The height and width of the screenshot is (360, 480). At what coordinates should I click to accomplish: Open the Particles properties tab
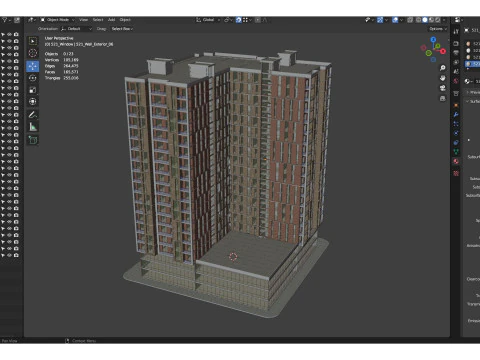pyautogui.click(x=456, y=124)
